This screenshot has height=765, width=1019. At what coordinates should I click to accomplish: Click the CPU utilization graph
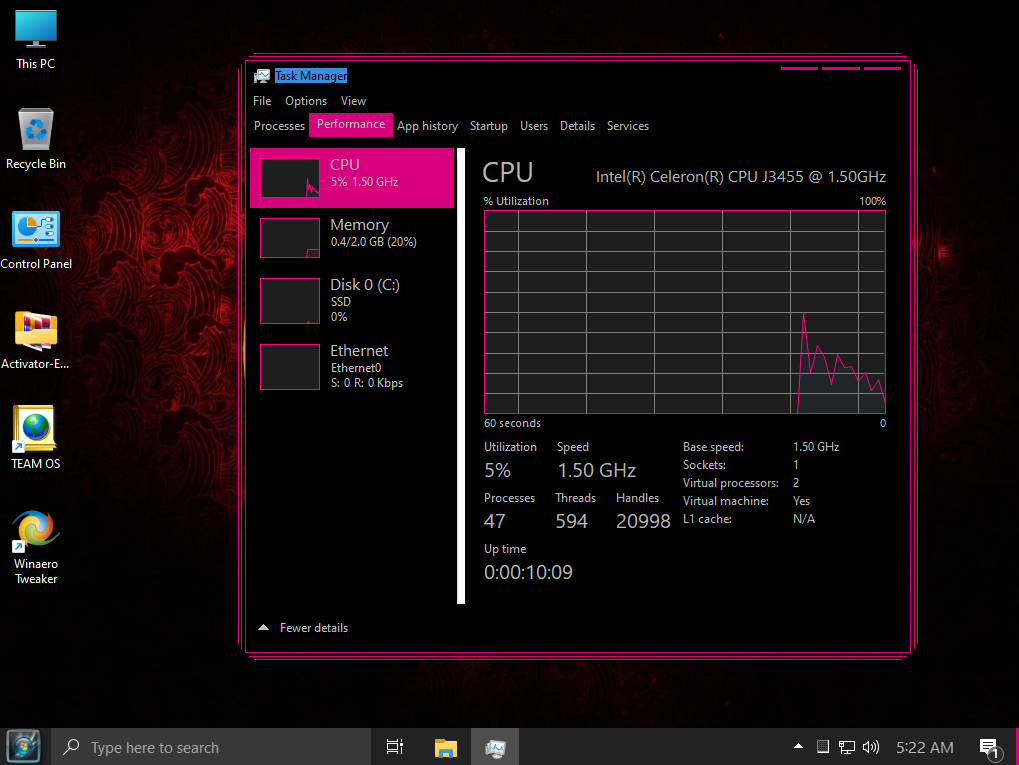click(x=684, y=311)
